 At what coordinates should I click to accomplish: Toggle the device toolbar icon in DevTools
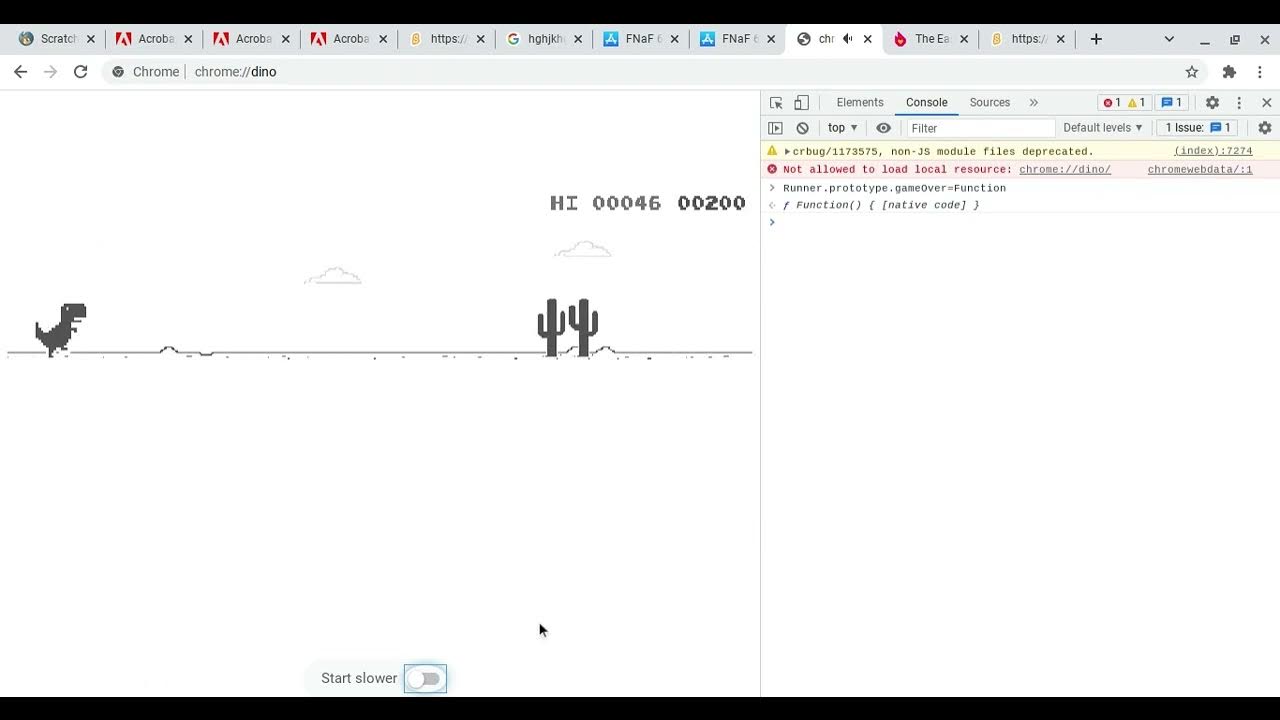point(801,103)
